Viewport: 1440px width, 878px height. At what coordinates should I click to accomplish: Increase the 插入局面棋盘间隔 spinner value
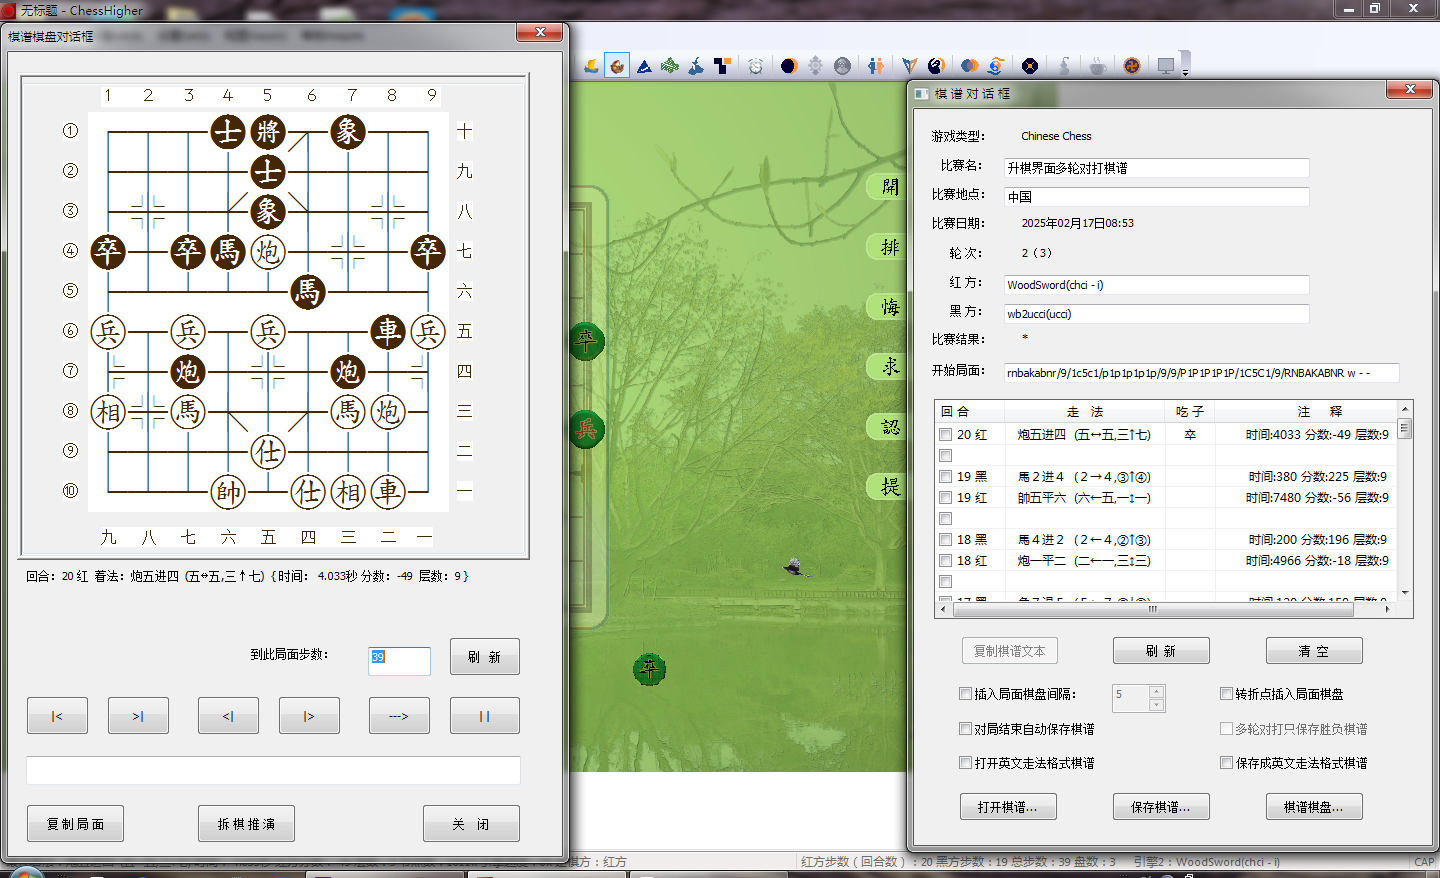click(x=1157, y=691)
